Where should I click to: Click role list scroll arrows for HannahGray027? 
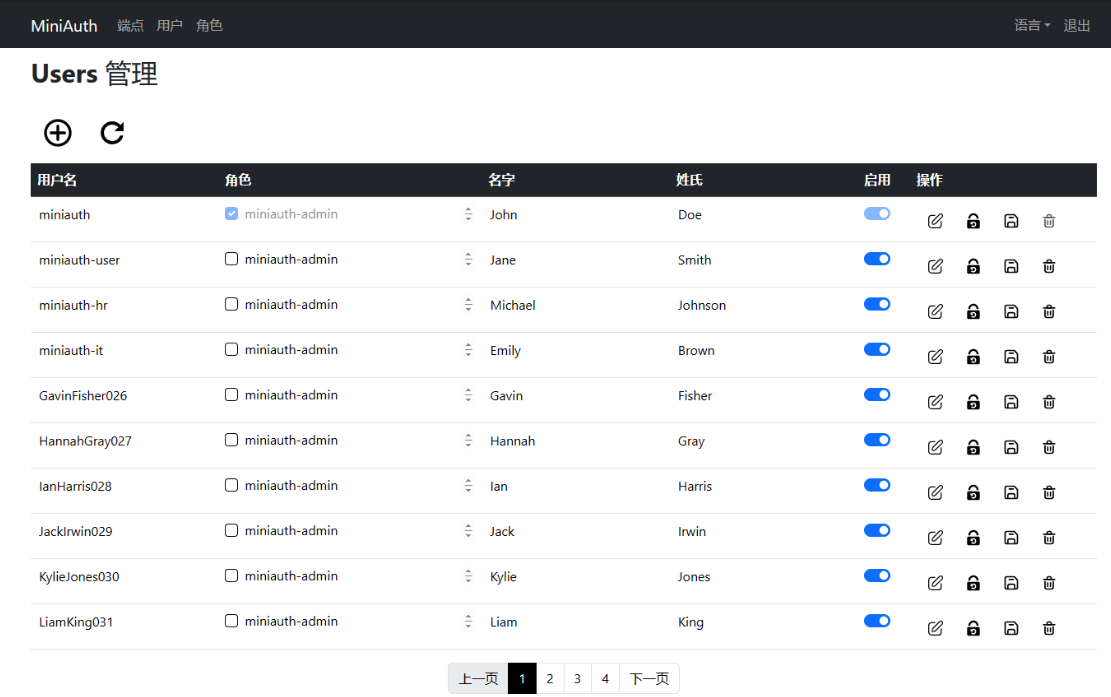click(468, 440)
